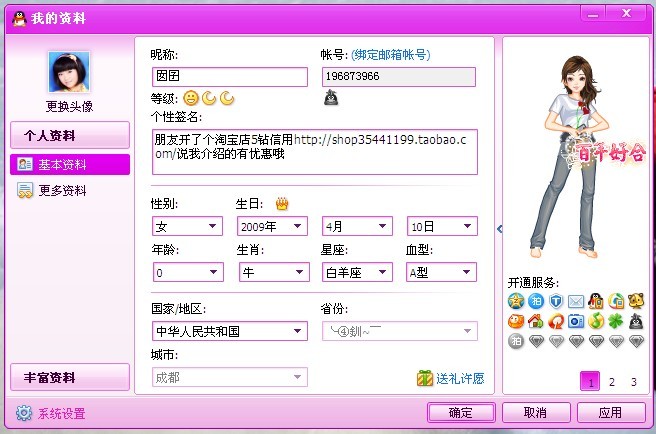Image resolution: width=656 pixels, height=434 pixels.
Task: Open the 绑定邮箱帐号 link
Action: 391,55
